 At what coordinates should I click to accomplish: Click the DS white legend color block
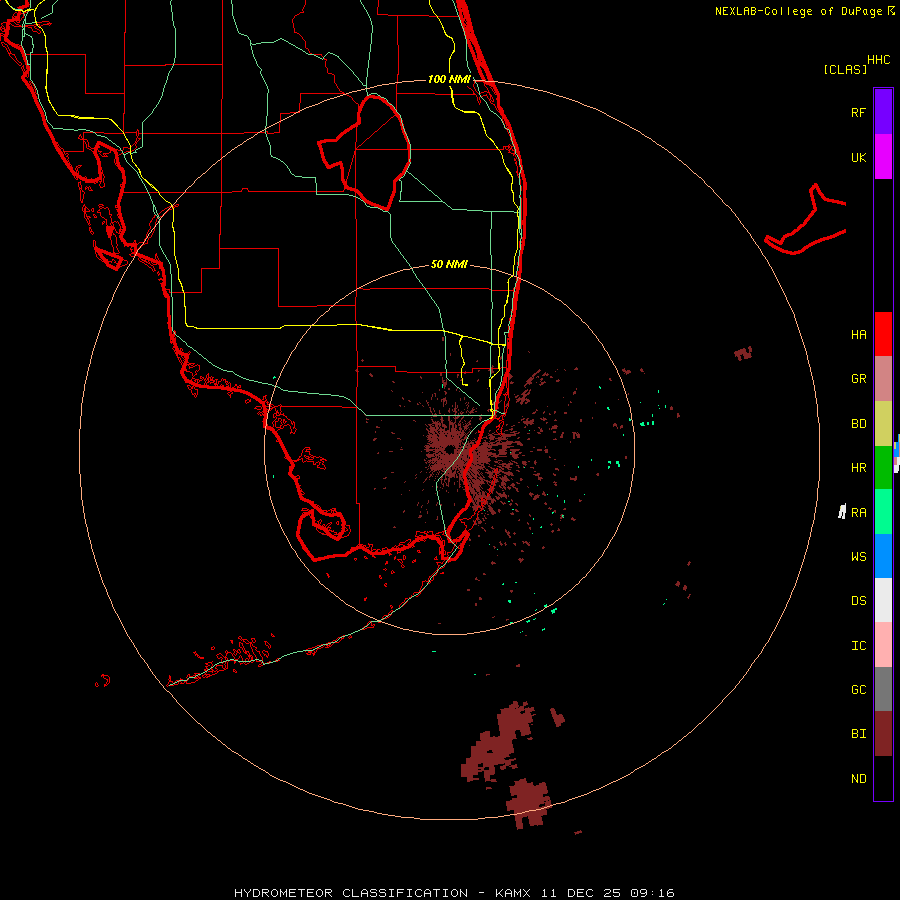coord(883,600)
